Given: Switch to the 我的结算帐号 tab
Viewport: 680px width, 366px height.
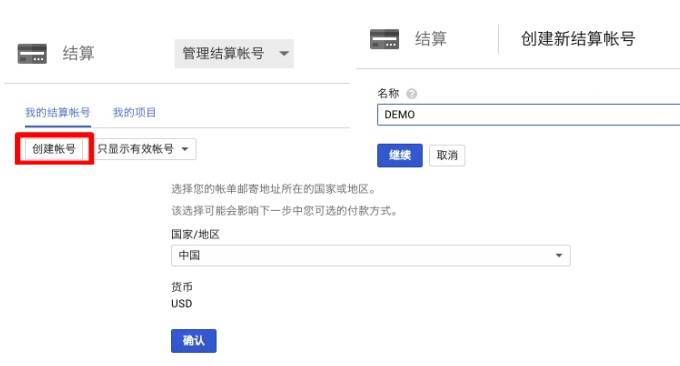Looking at the screenshot, I should (x=58, y=113).
